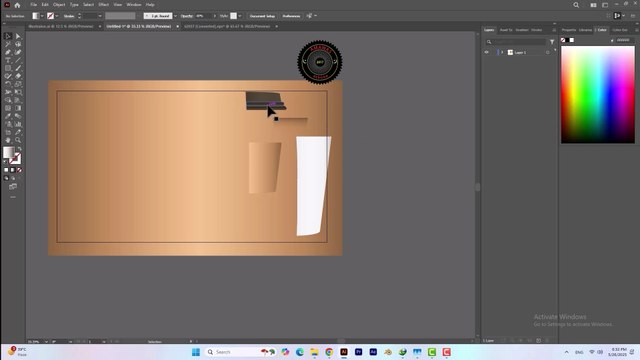
Task: Set paint mode to Color button
Action: (6, 170)
